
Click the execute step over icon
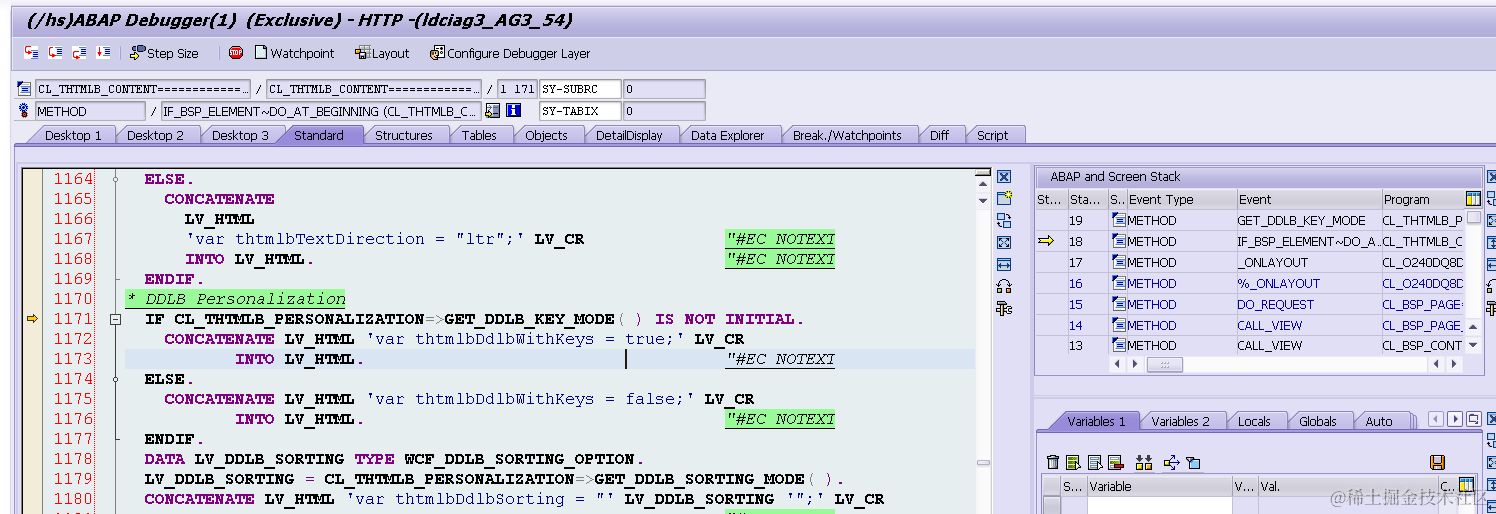pyautogui.click(x=56, y=53)
